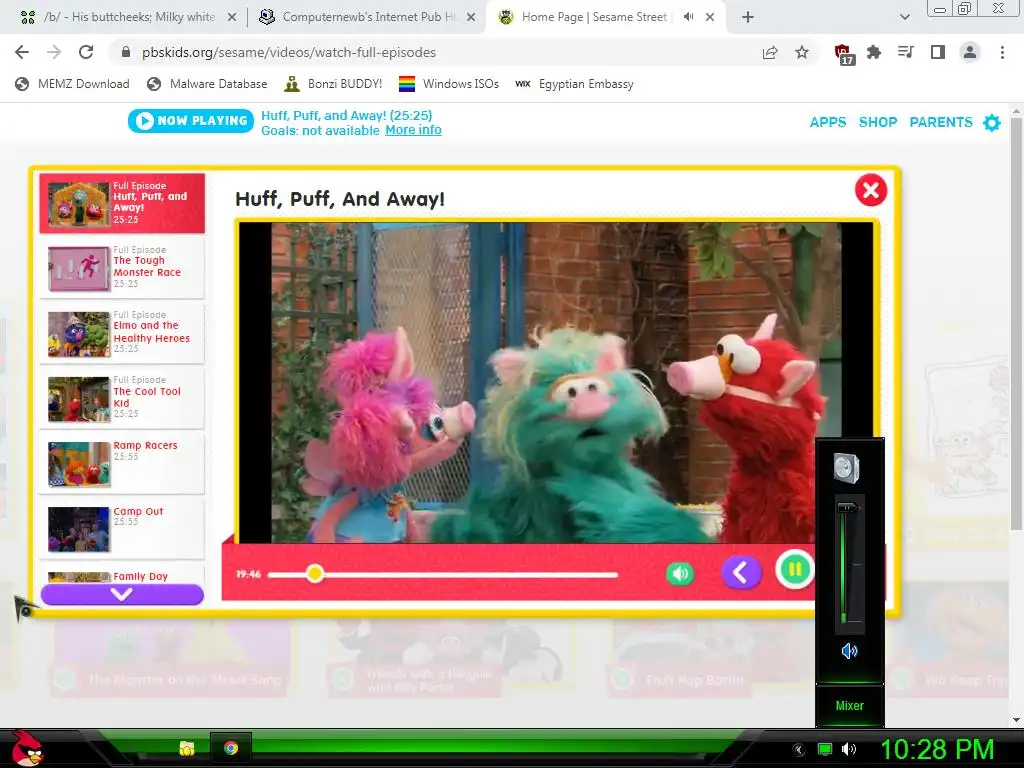Open the Egyptian Embassy bookmark

tap(574, 84)
